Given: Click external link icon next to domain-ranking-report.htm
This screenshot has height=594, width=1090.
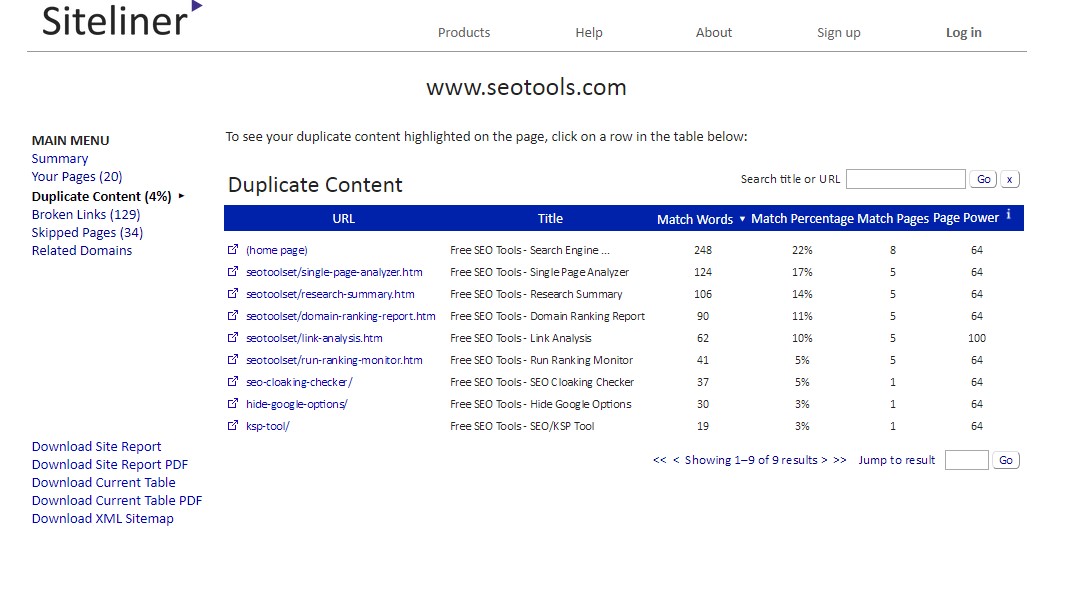Looking at the screenshot, I should (x=233, y=316).
